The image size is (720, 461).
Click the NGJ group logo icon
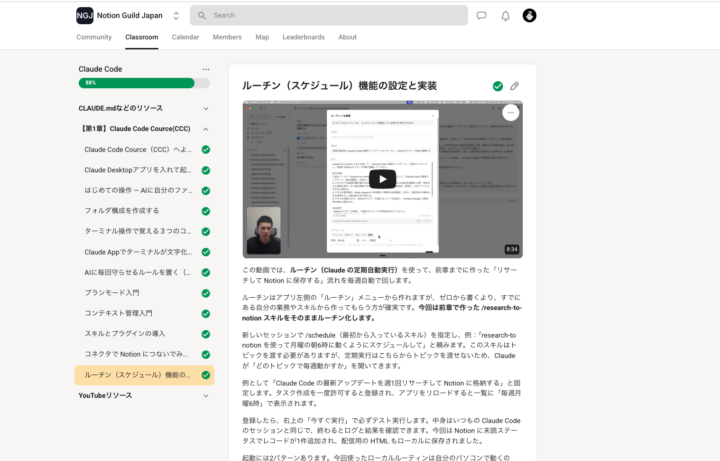(84, 16)
